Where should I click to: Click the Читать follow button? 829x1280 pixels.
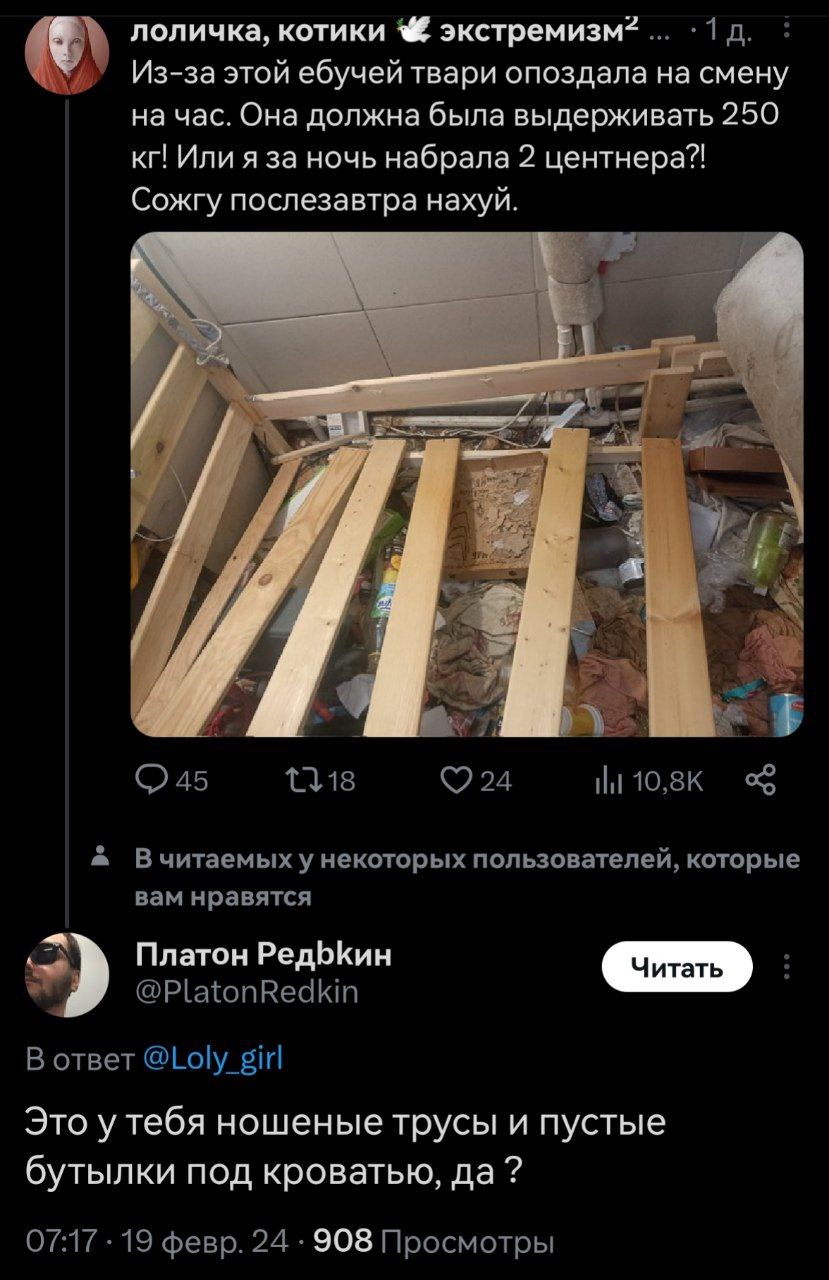pos(676,967)
